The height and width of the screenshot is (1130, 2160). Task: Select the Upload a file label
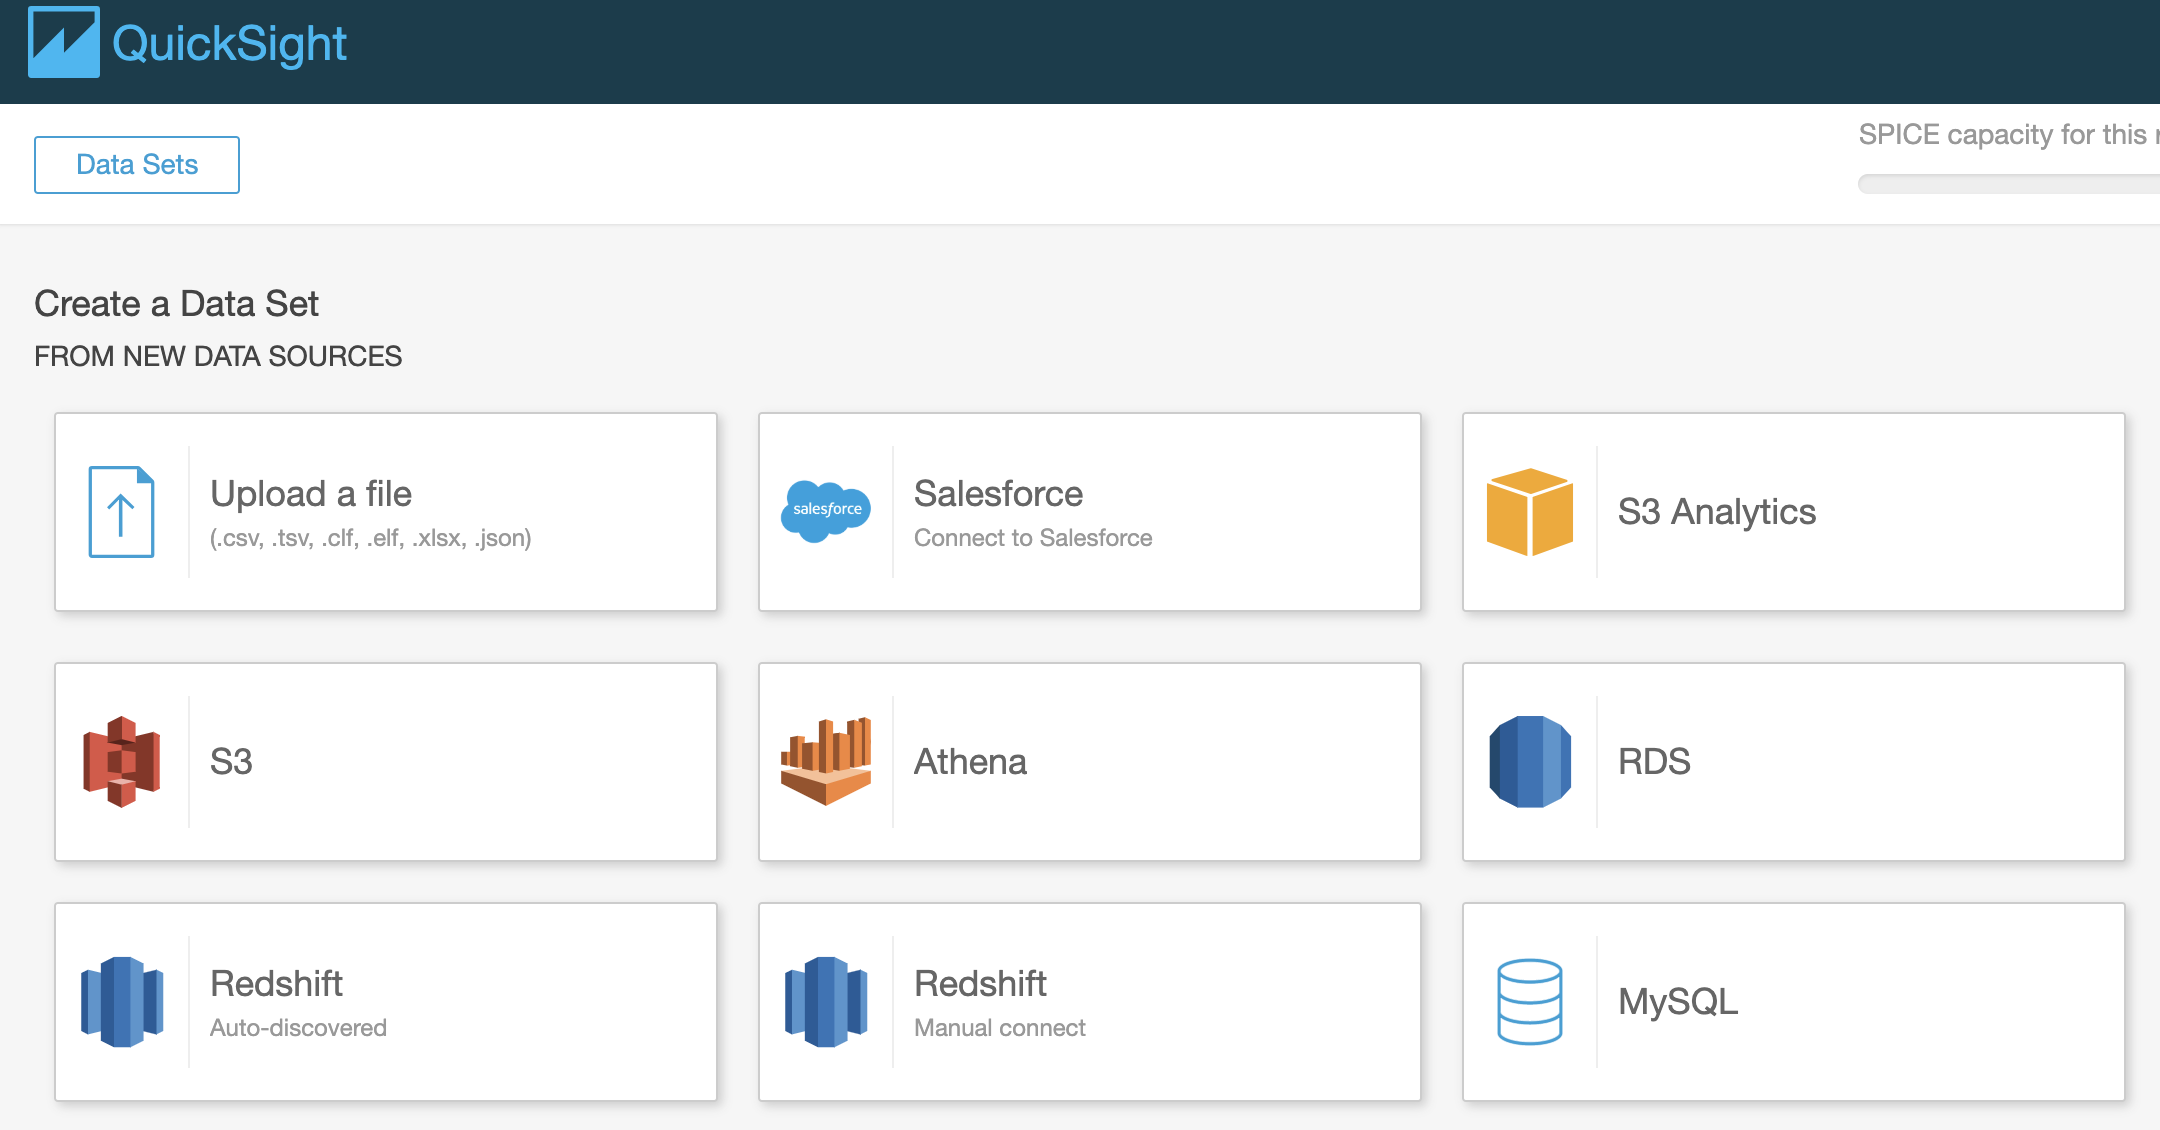coord(311,494)
